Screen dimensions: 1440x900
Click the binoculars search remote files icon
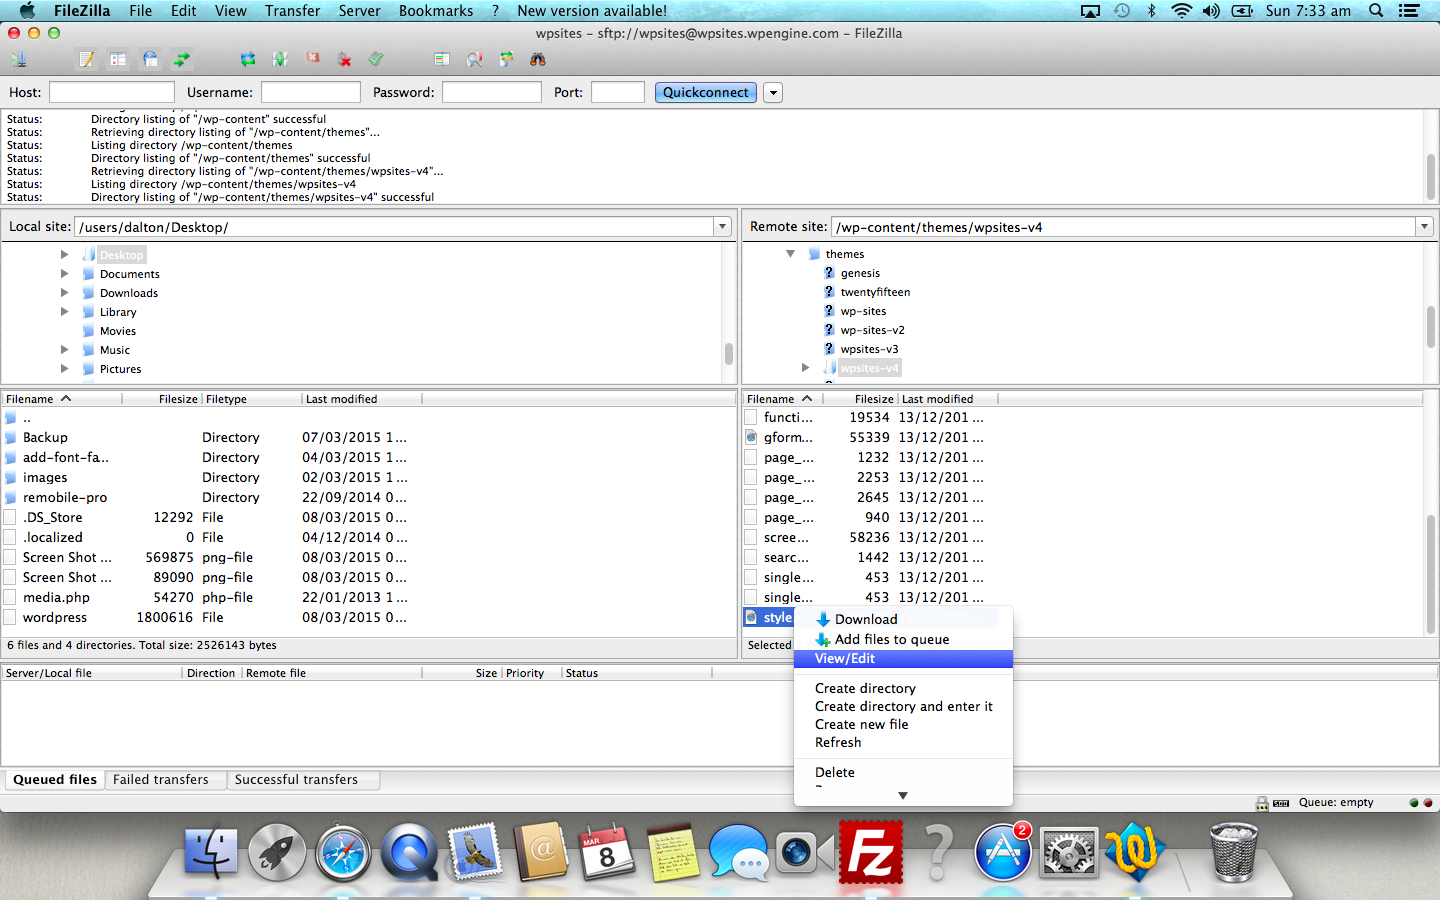[538, 60]
